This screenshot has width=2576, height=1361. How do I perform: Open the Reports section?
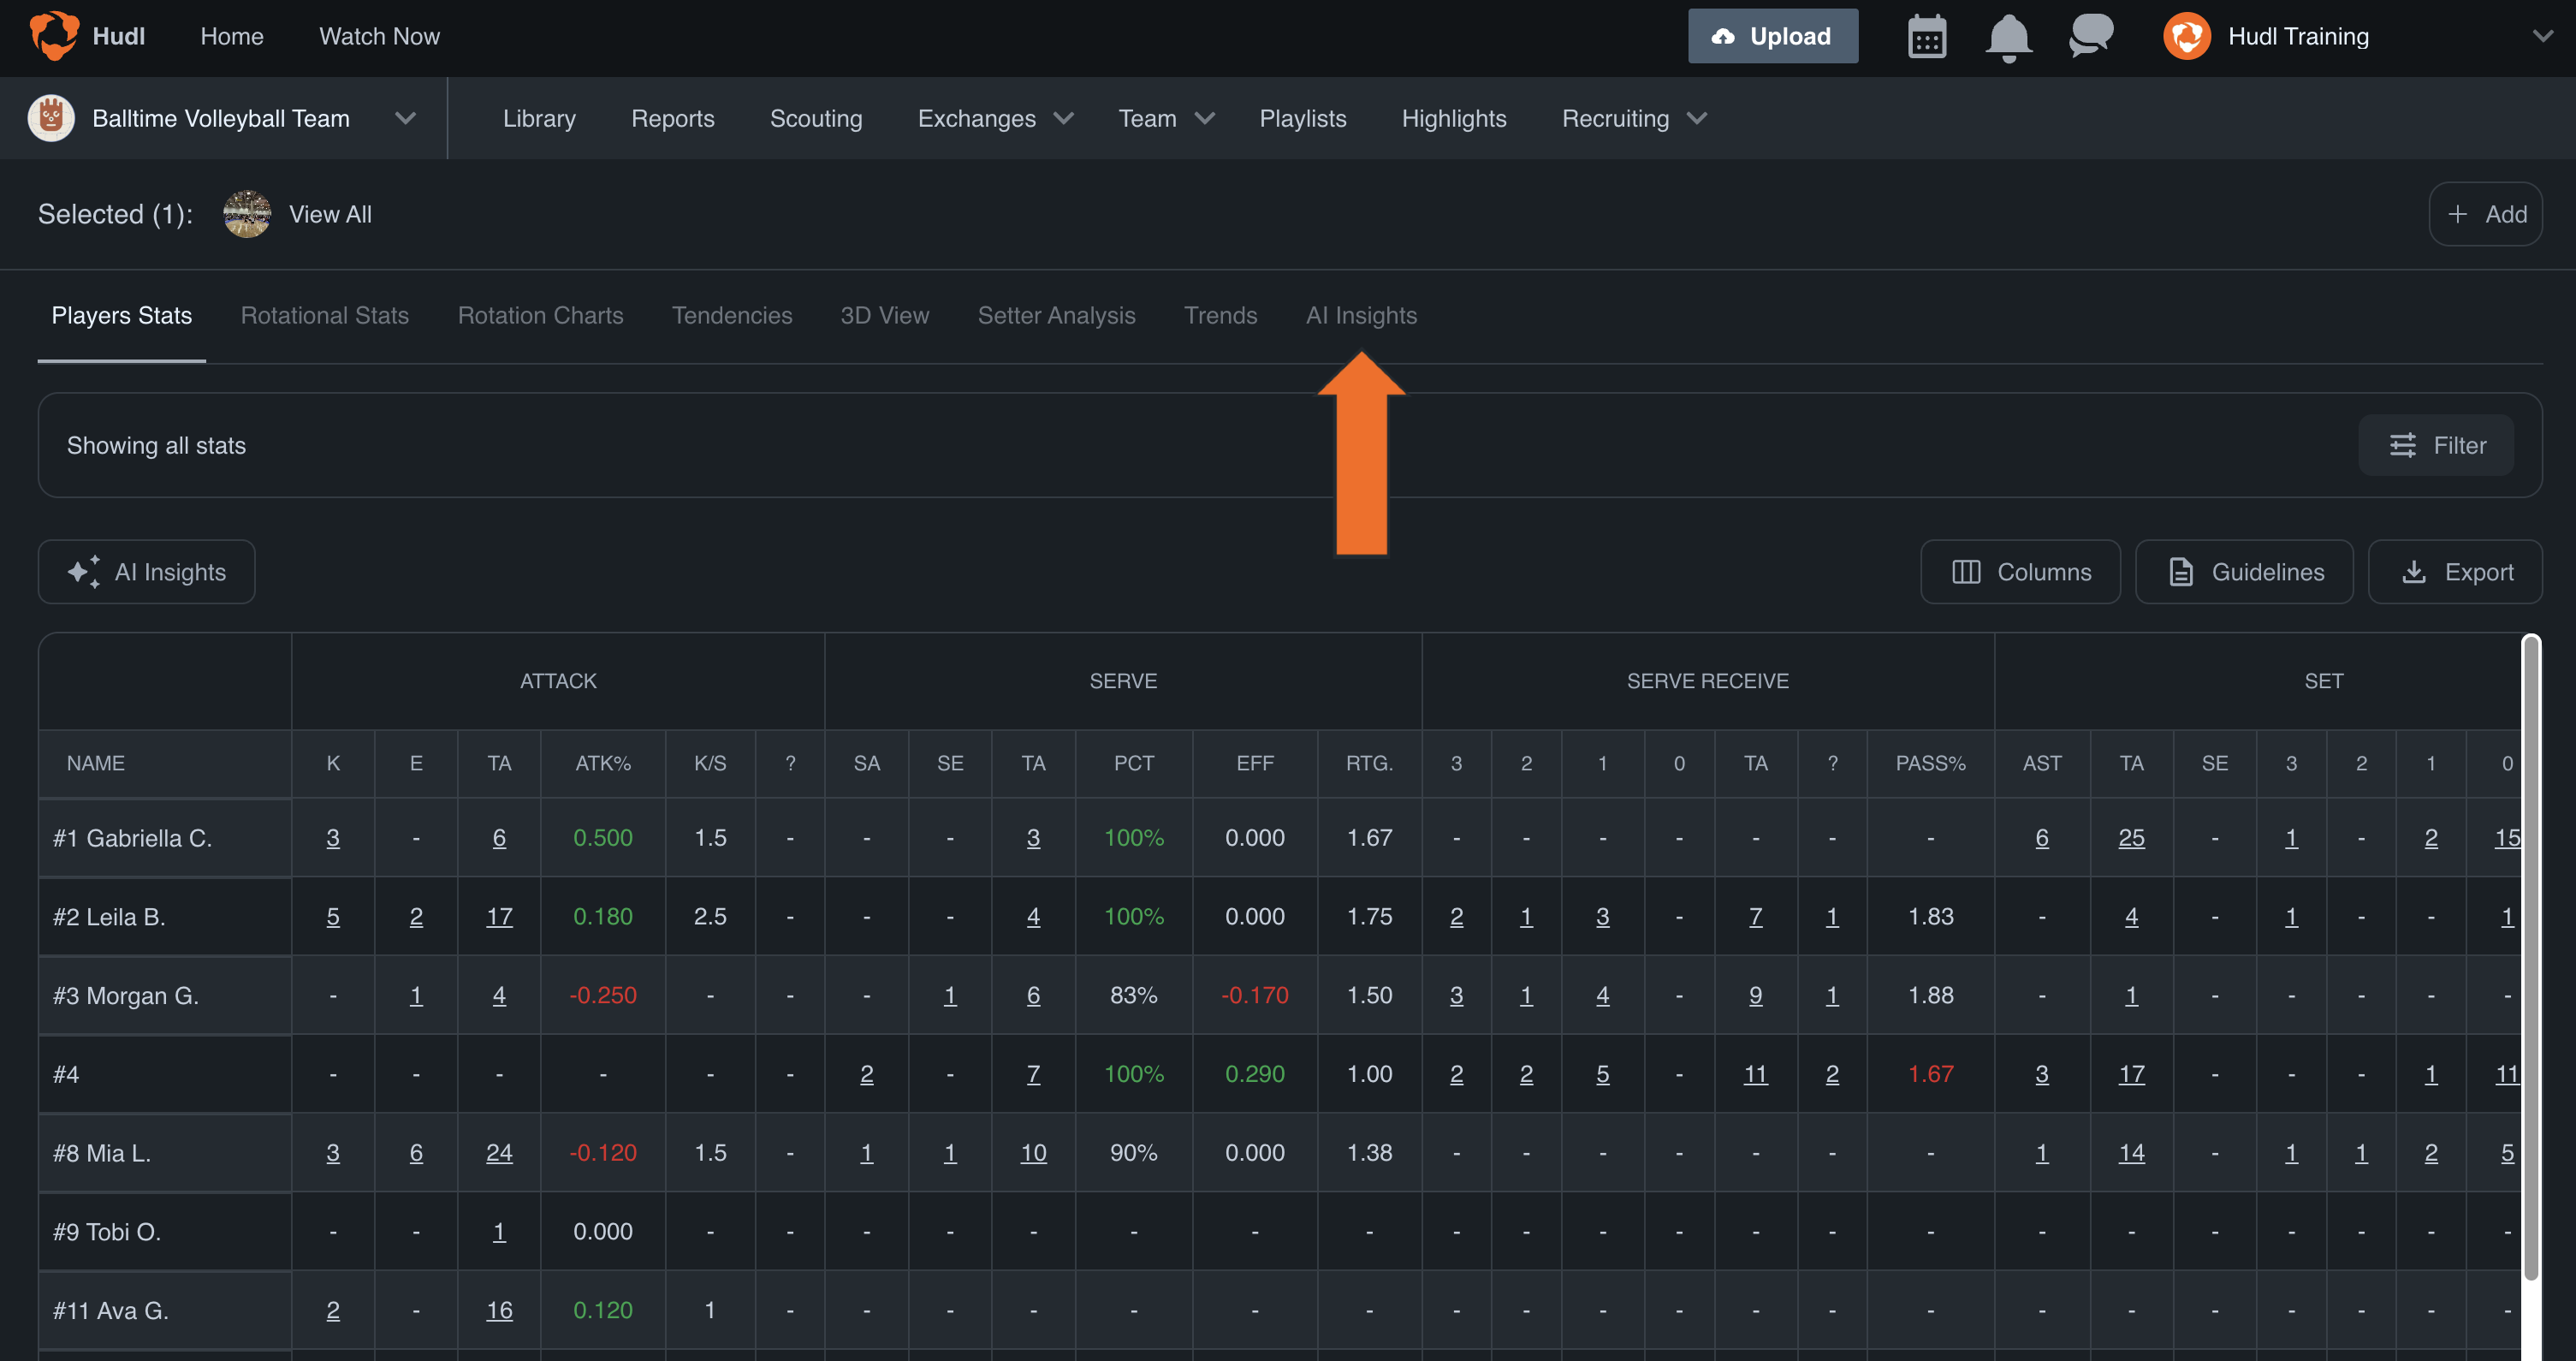coord(672,118)
